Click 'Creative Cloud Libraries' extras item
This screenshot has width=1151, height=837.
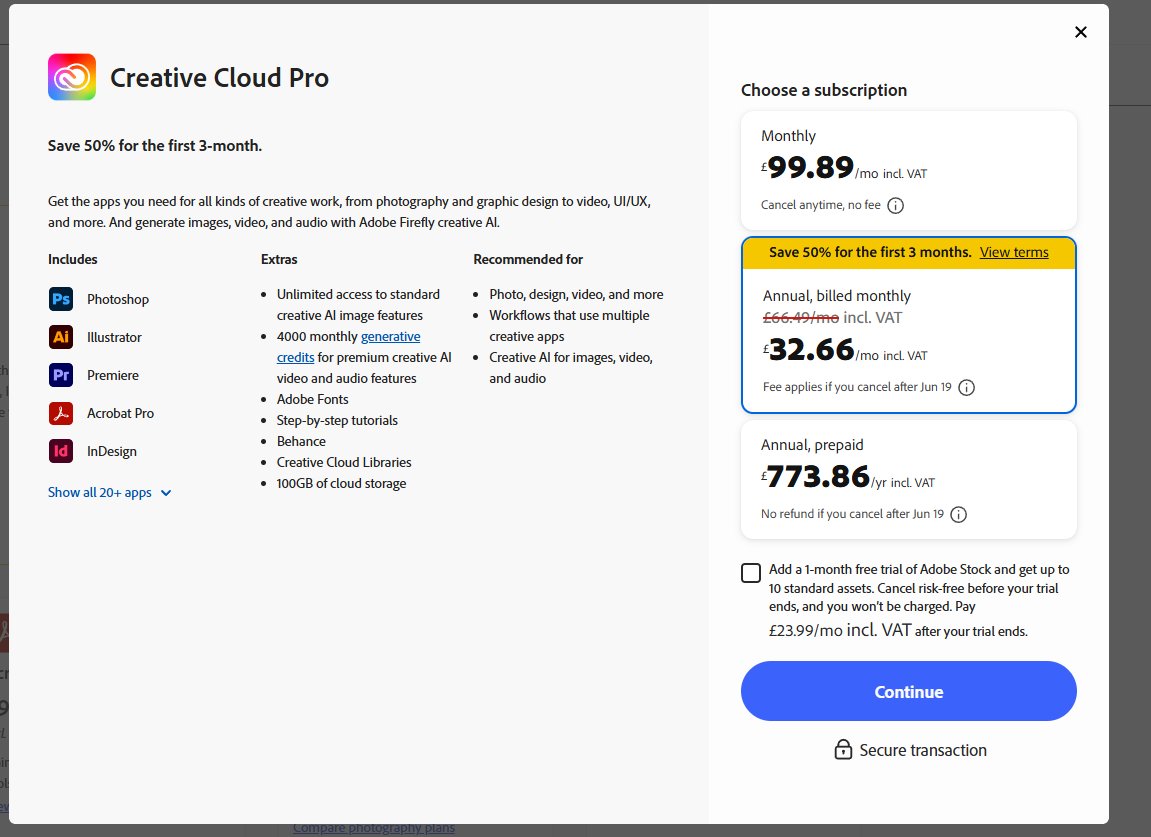[344, 463]
